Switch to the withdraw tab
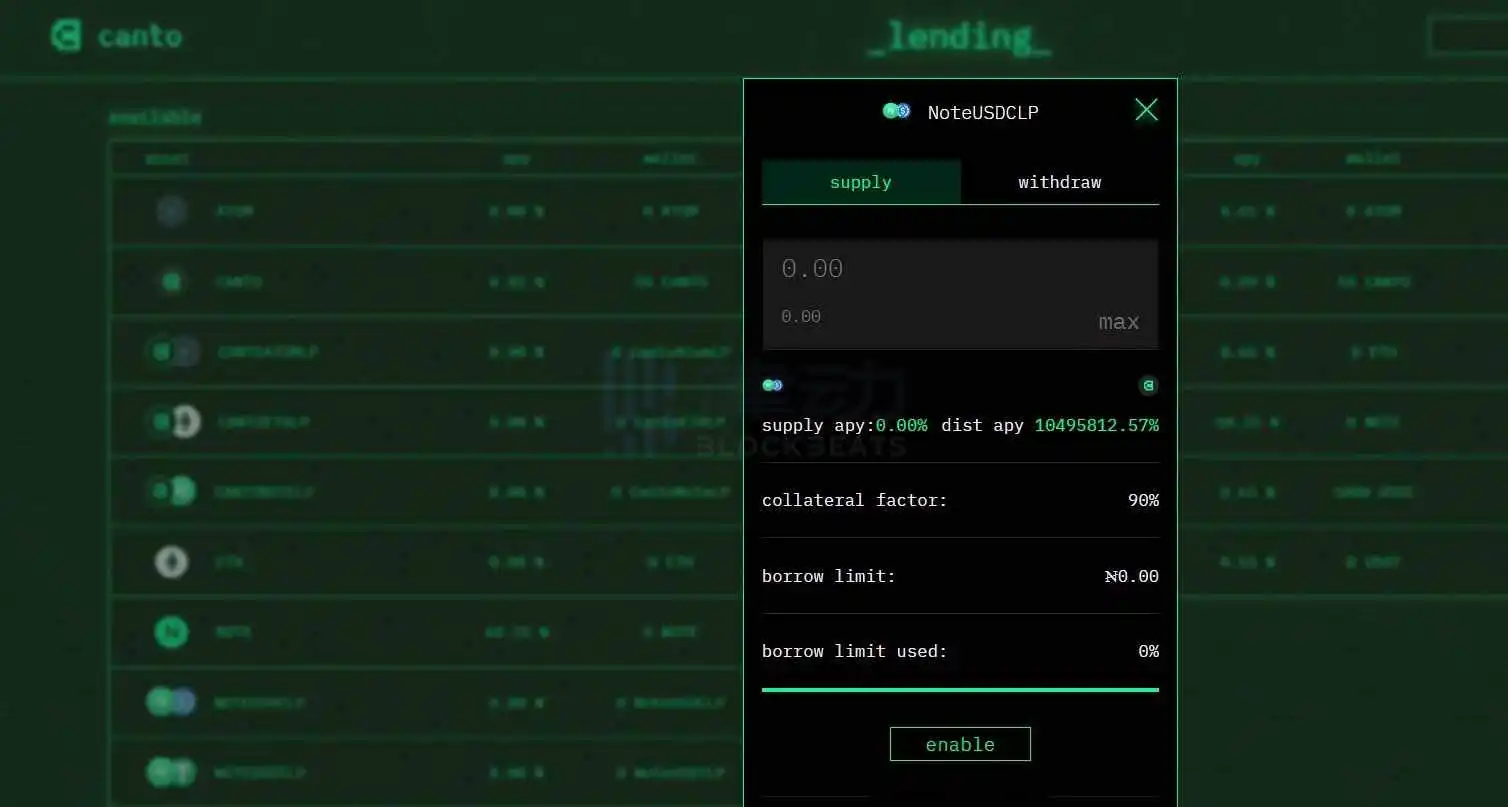The height and width of the screenshot is (807, 1508). pyautogui.click(x=1059, y=182)
